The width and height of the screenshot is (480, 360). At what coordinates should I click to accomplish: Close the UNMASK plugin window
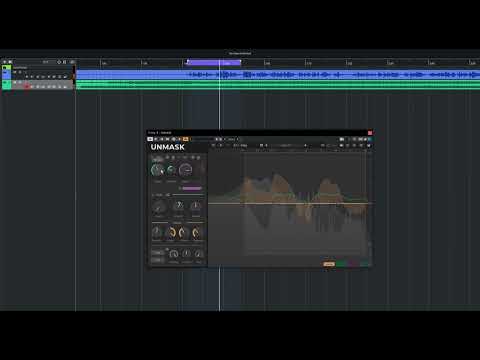pyautogui.click(x=370, y=133)
